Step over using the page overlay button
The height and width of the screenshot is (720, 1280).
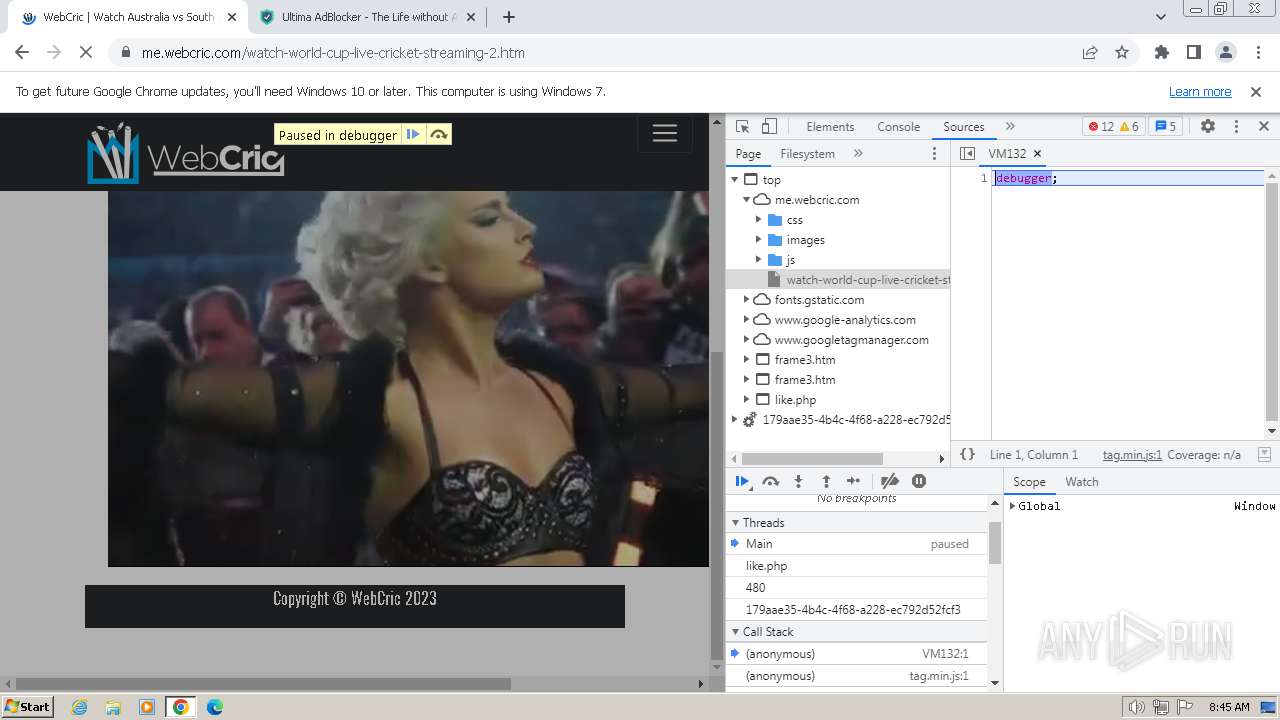tap(439, 135)
